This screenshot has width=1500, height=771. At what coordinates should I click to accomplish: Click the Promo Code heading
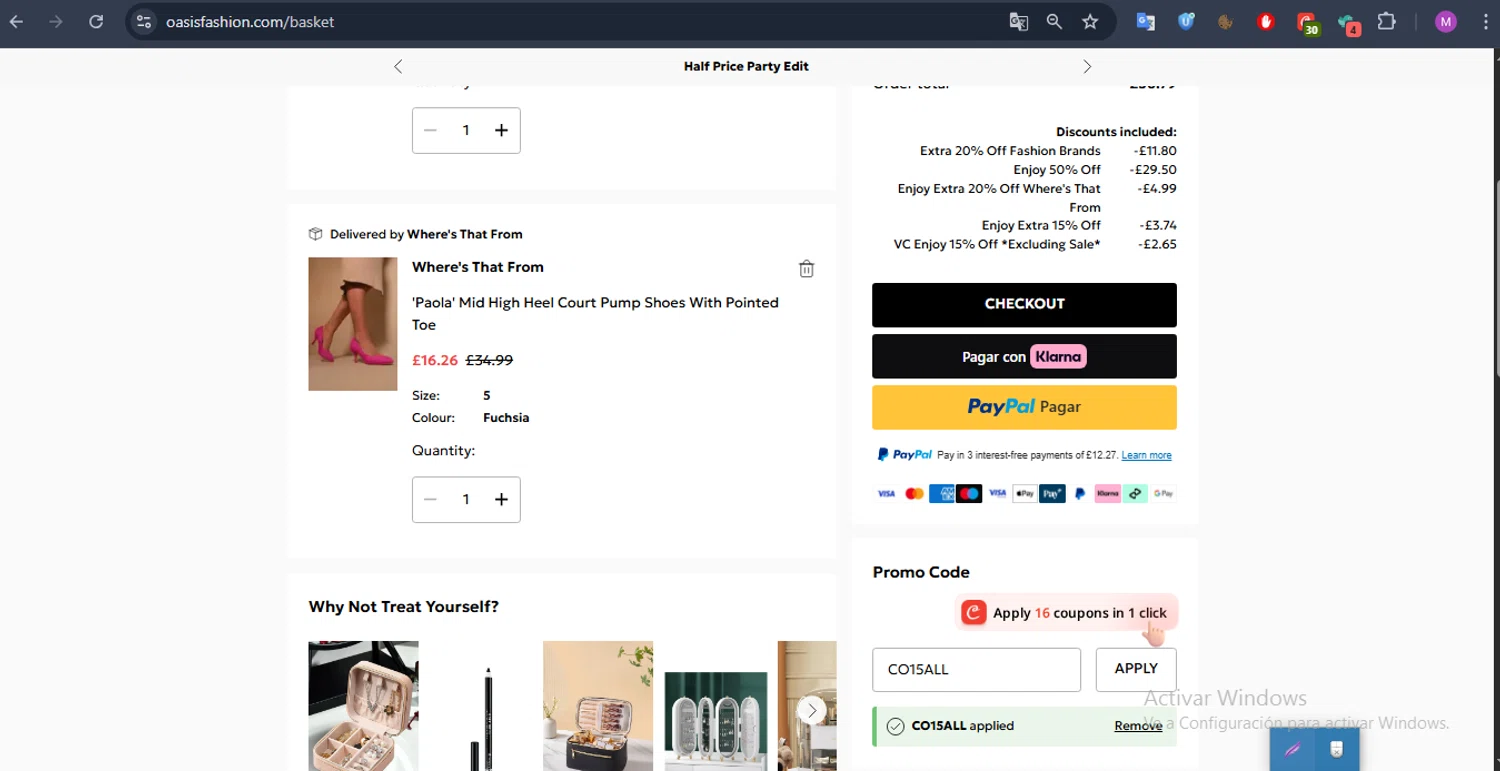pos(921,572)
